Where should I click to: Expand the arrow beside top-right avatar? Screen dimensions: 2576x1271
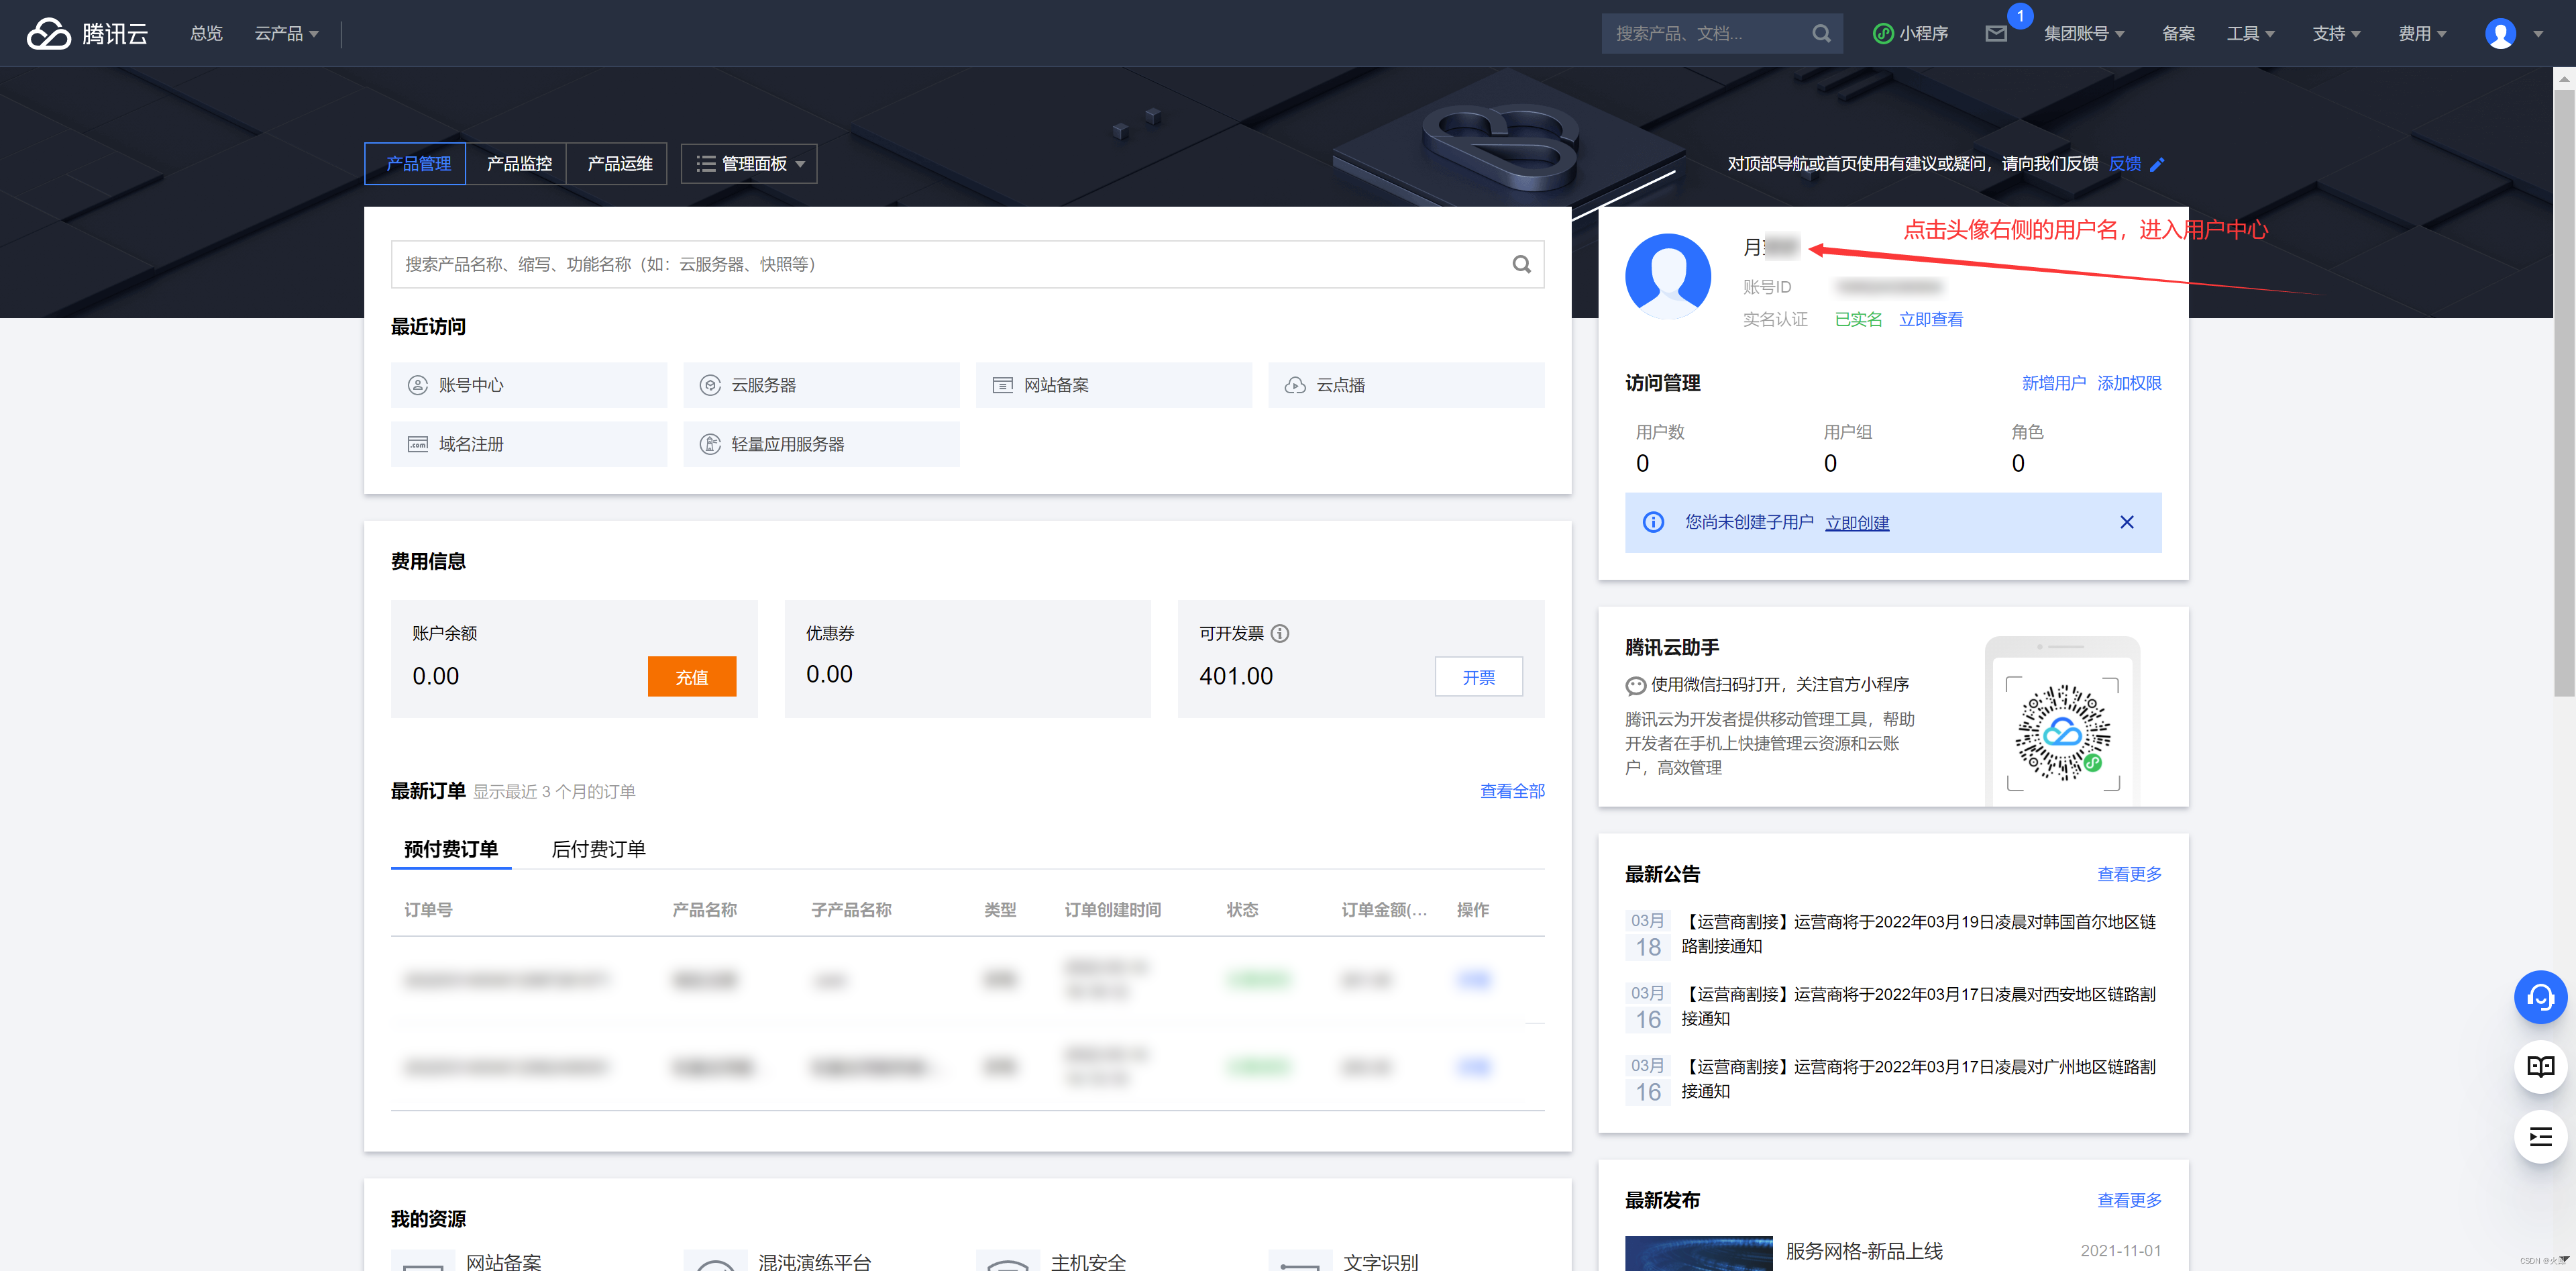coord(2538,34)
